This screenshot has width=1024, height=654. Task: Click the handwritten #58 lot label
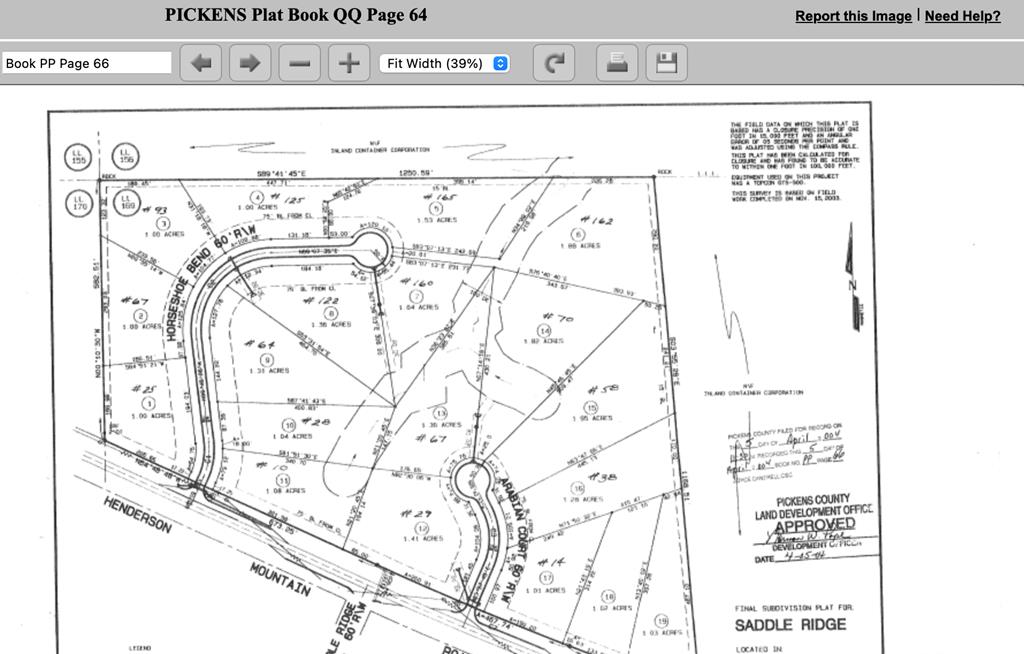603,389
